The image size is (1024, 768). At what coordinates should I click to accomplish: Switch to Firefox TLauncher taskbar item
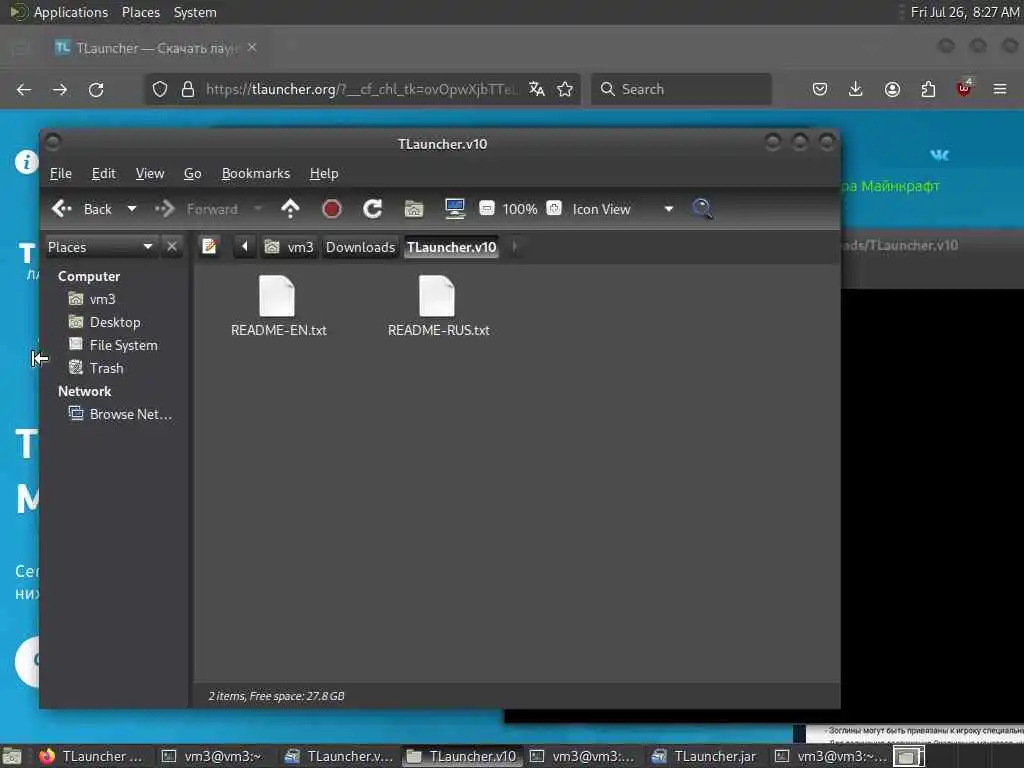tap(89, 756)
